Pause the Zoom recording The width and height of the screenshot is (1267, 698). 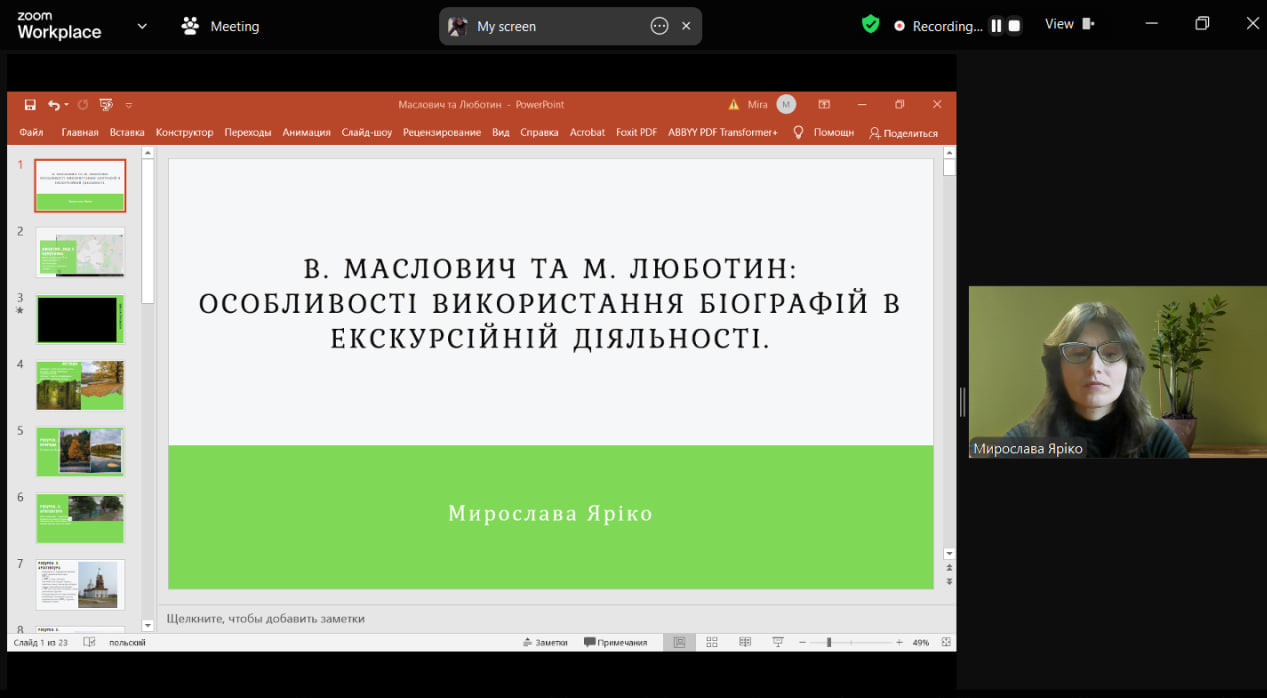coord(996,26)
